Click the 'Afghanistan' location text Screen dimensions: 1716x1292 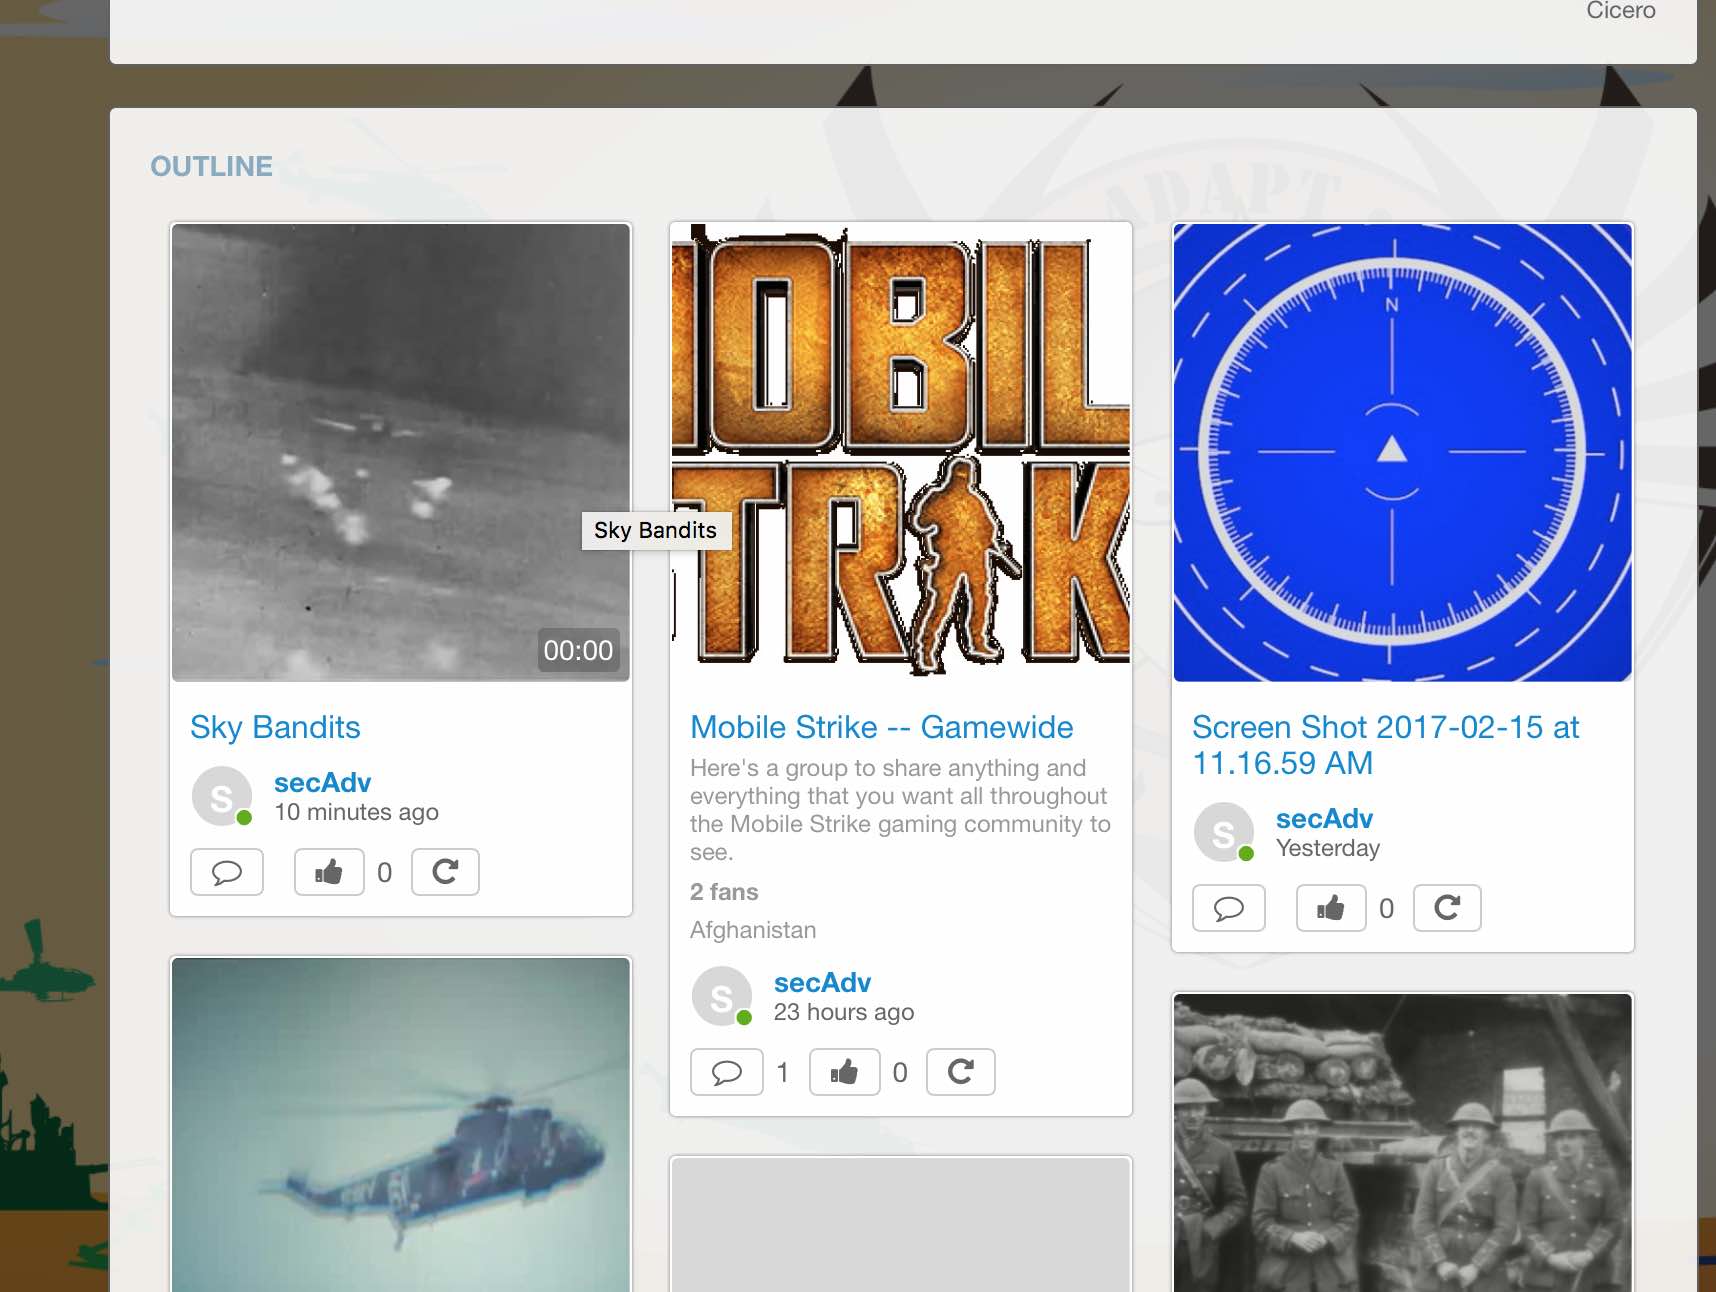click(x=753, y=930)
